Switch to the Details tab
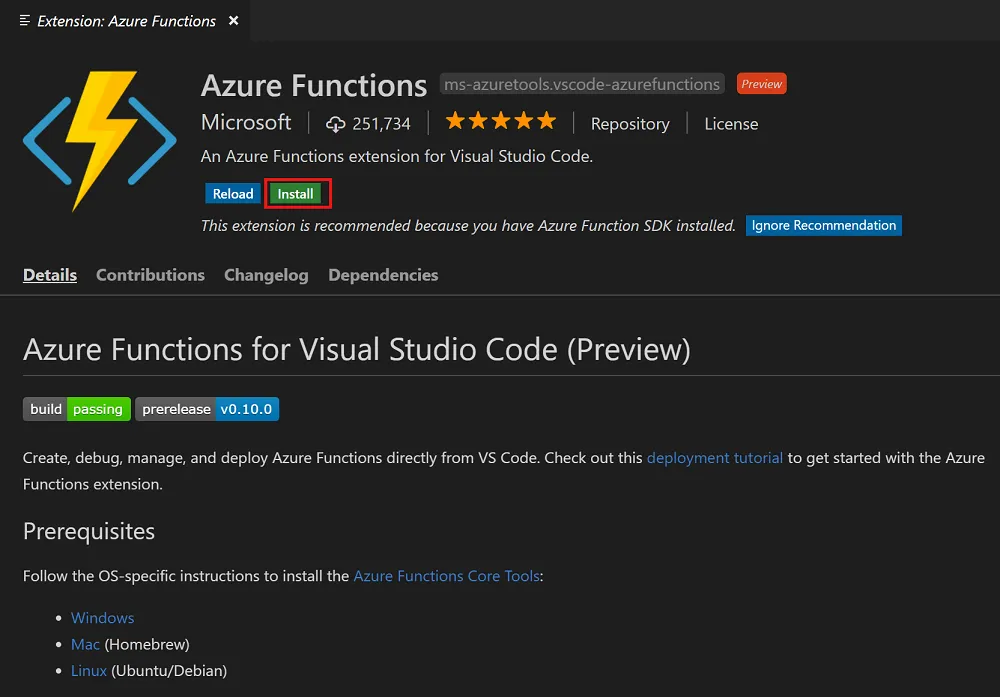This screenshot has height=697, width=1000. click(50, 275)
